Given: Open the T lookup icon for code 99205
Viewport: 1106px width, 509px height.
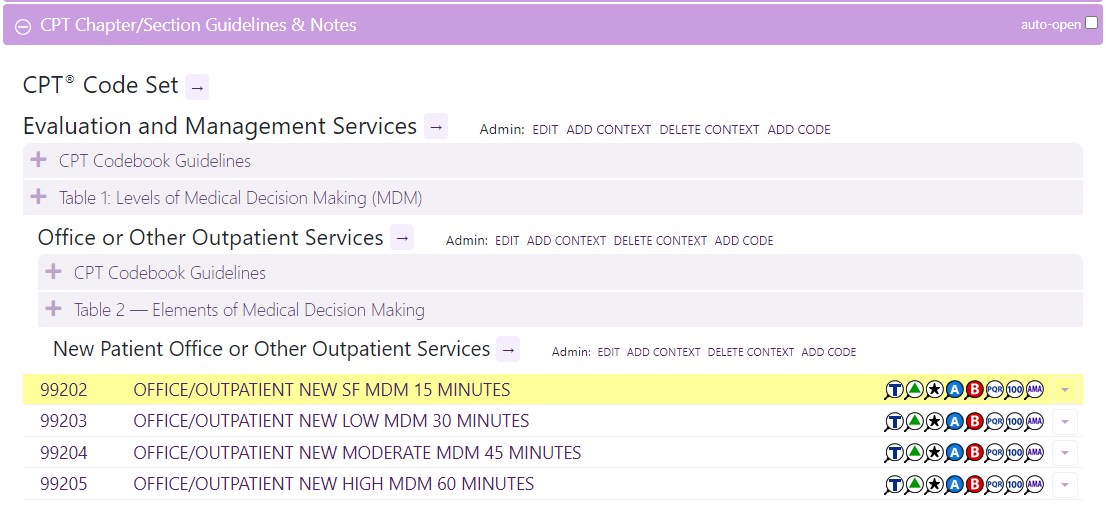Looking at the screenshot, I should click(x=894, y=484).
